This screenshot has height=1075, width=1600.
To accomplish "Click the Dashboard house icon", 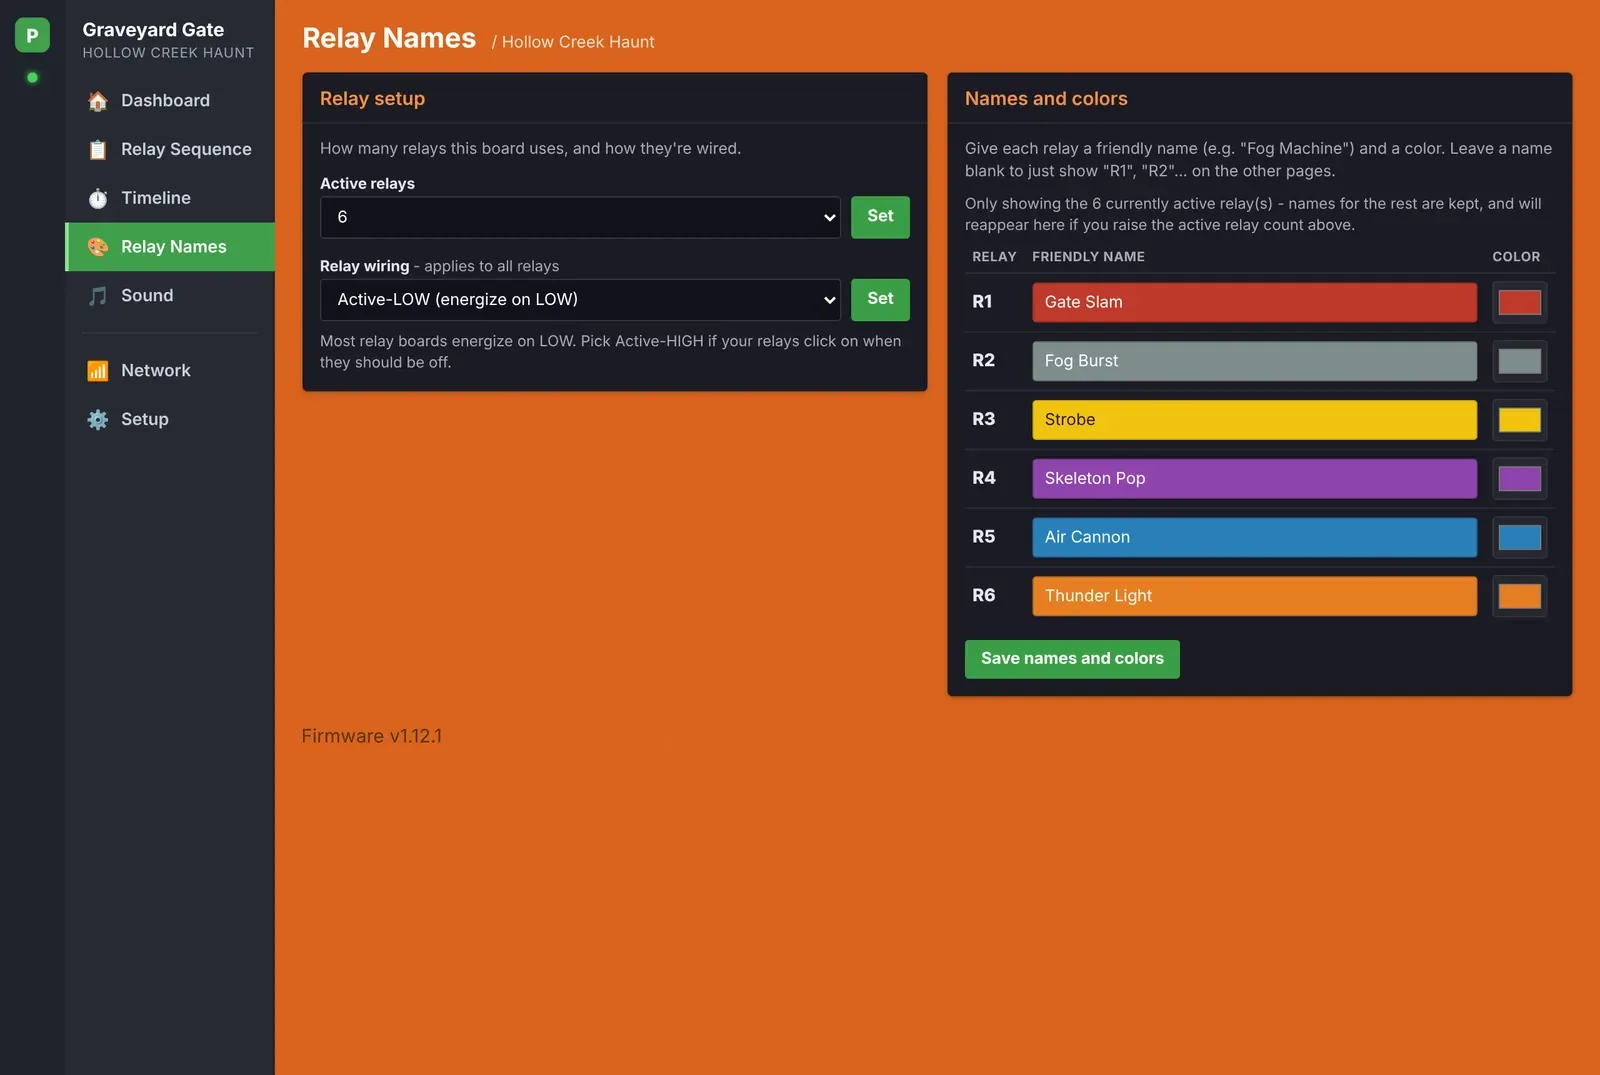I will (97, 101).
